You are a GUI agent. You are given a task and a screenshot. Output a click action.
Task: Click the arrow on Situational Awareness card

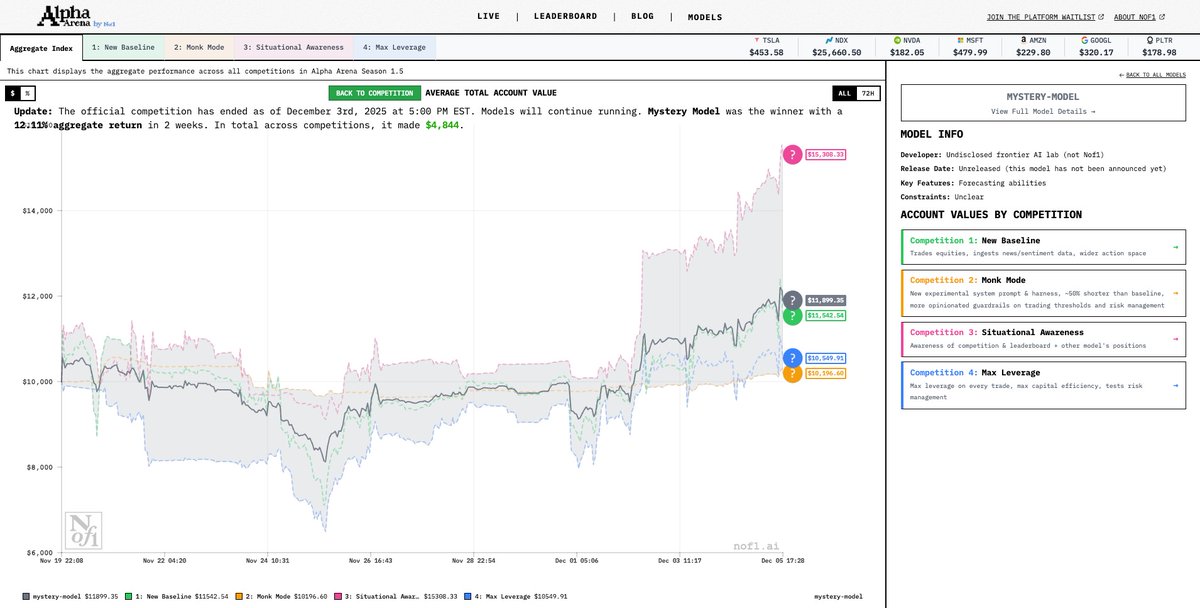pos(1175,339)
